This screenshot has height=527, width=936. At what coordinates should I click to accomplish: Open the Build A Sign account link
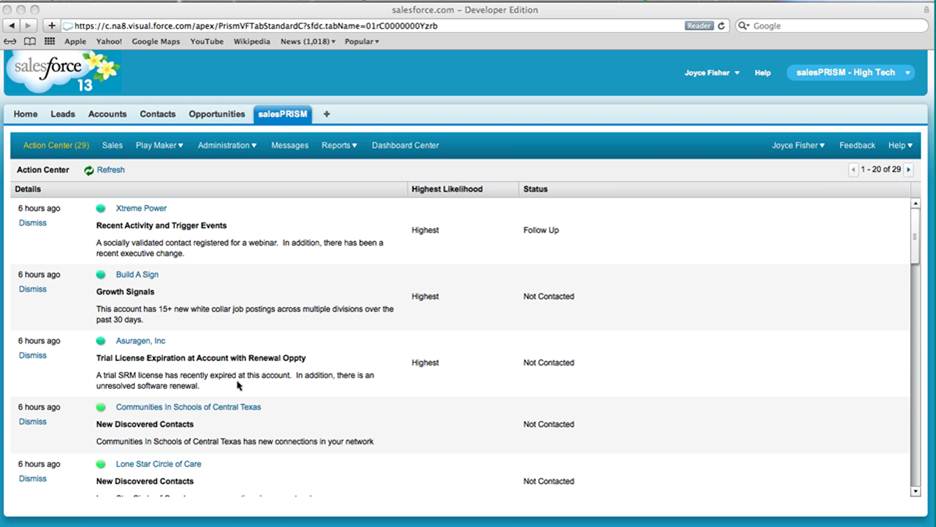[137, 275]
